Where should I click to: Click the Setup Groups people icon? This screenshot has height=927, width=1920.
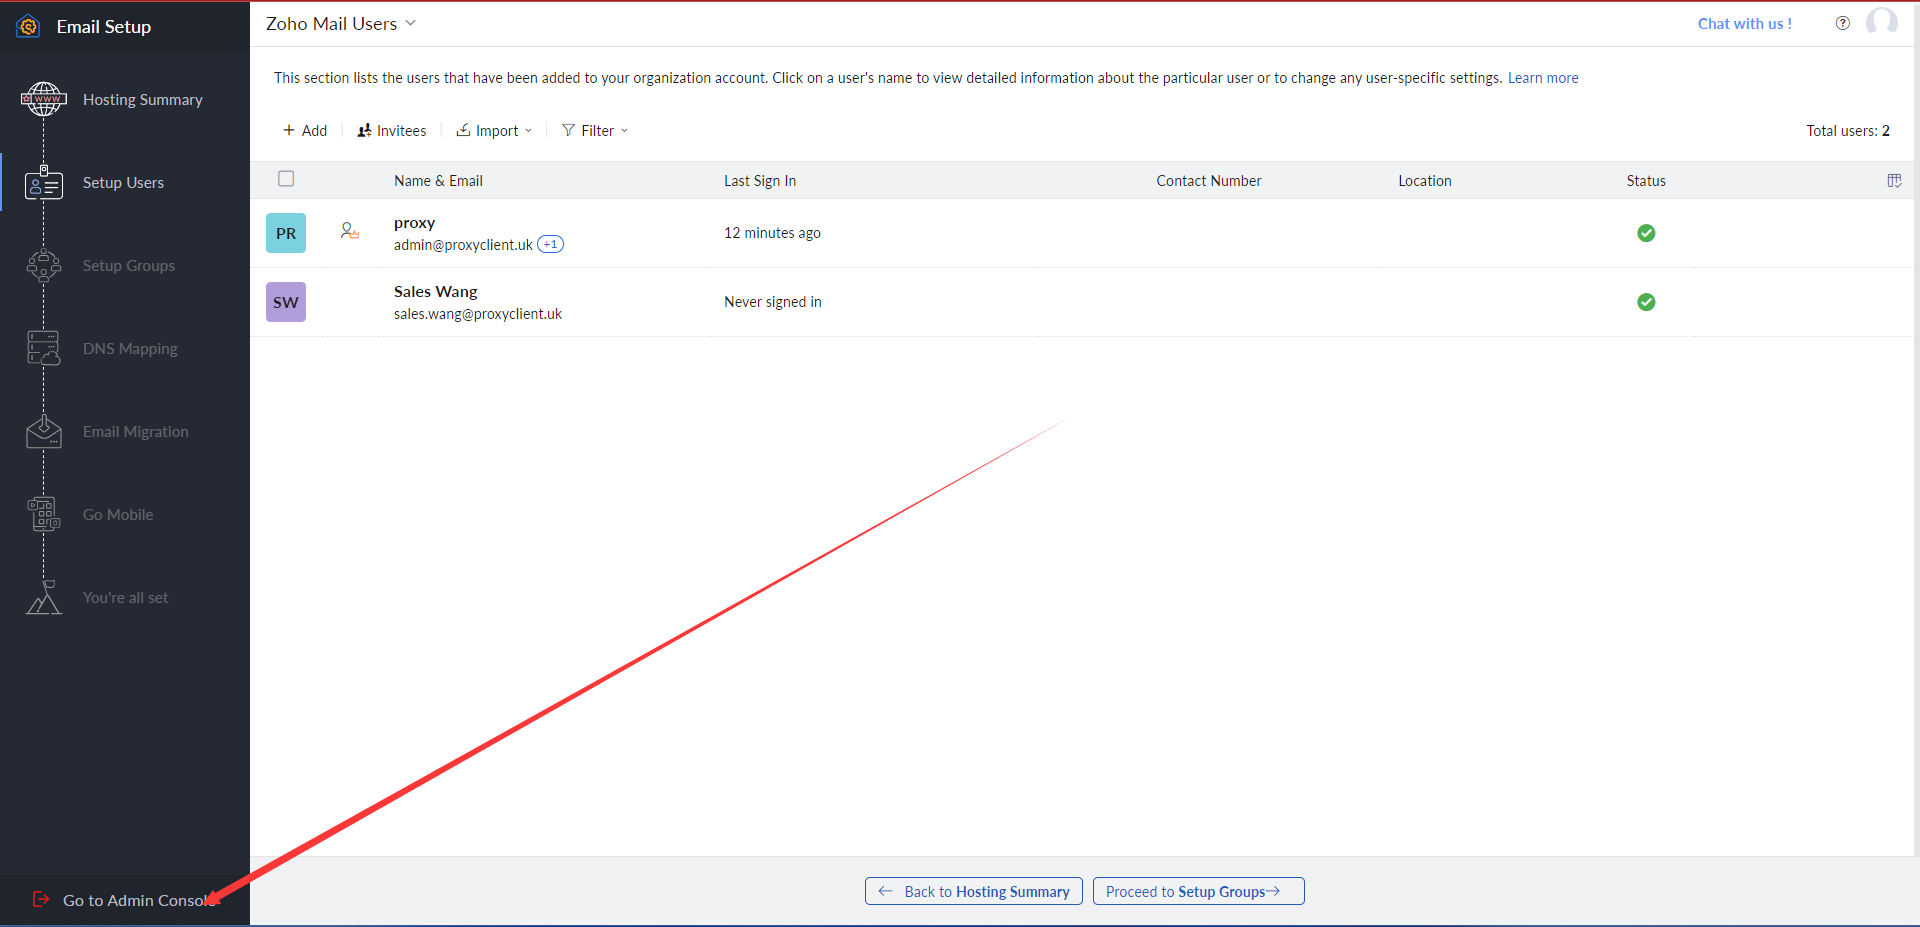pyautogui.click(x=44, y=266)
